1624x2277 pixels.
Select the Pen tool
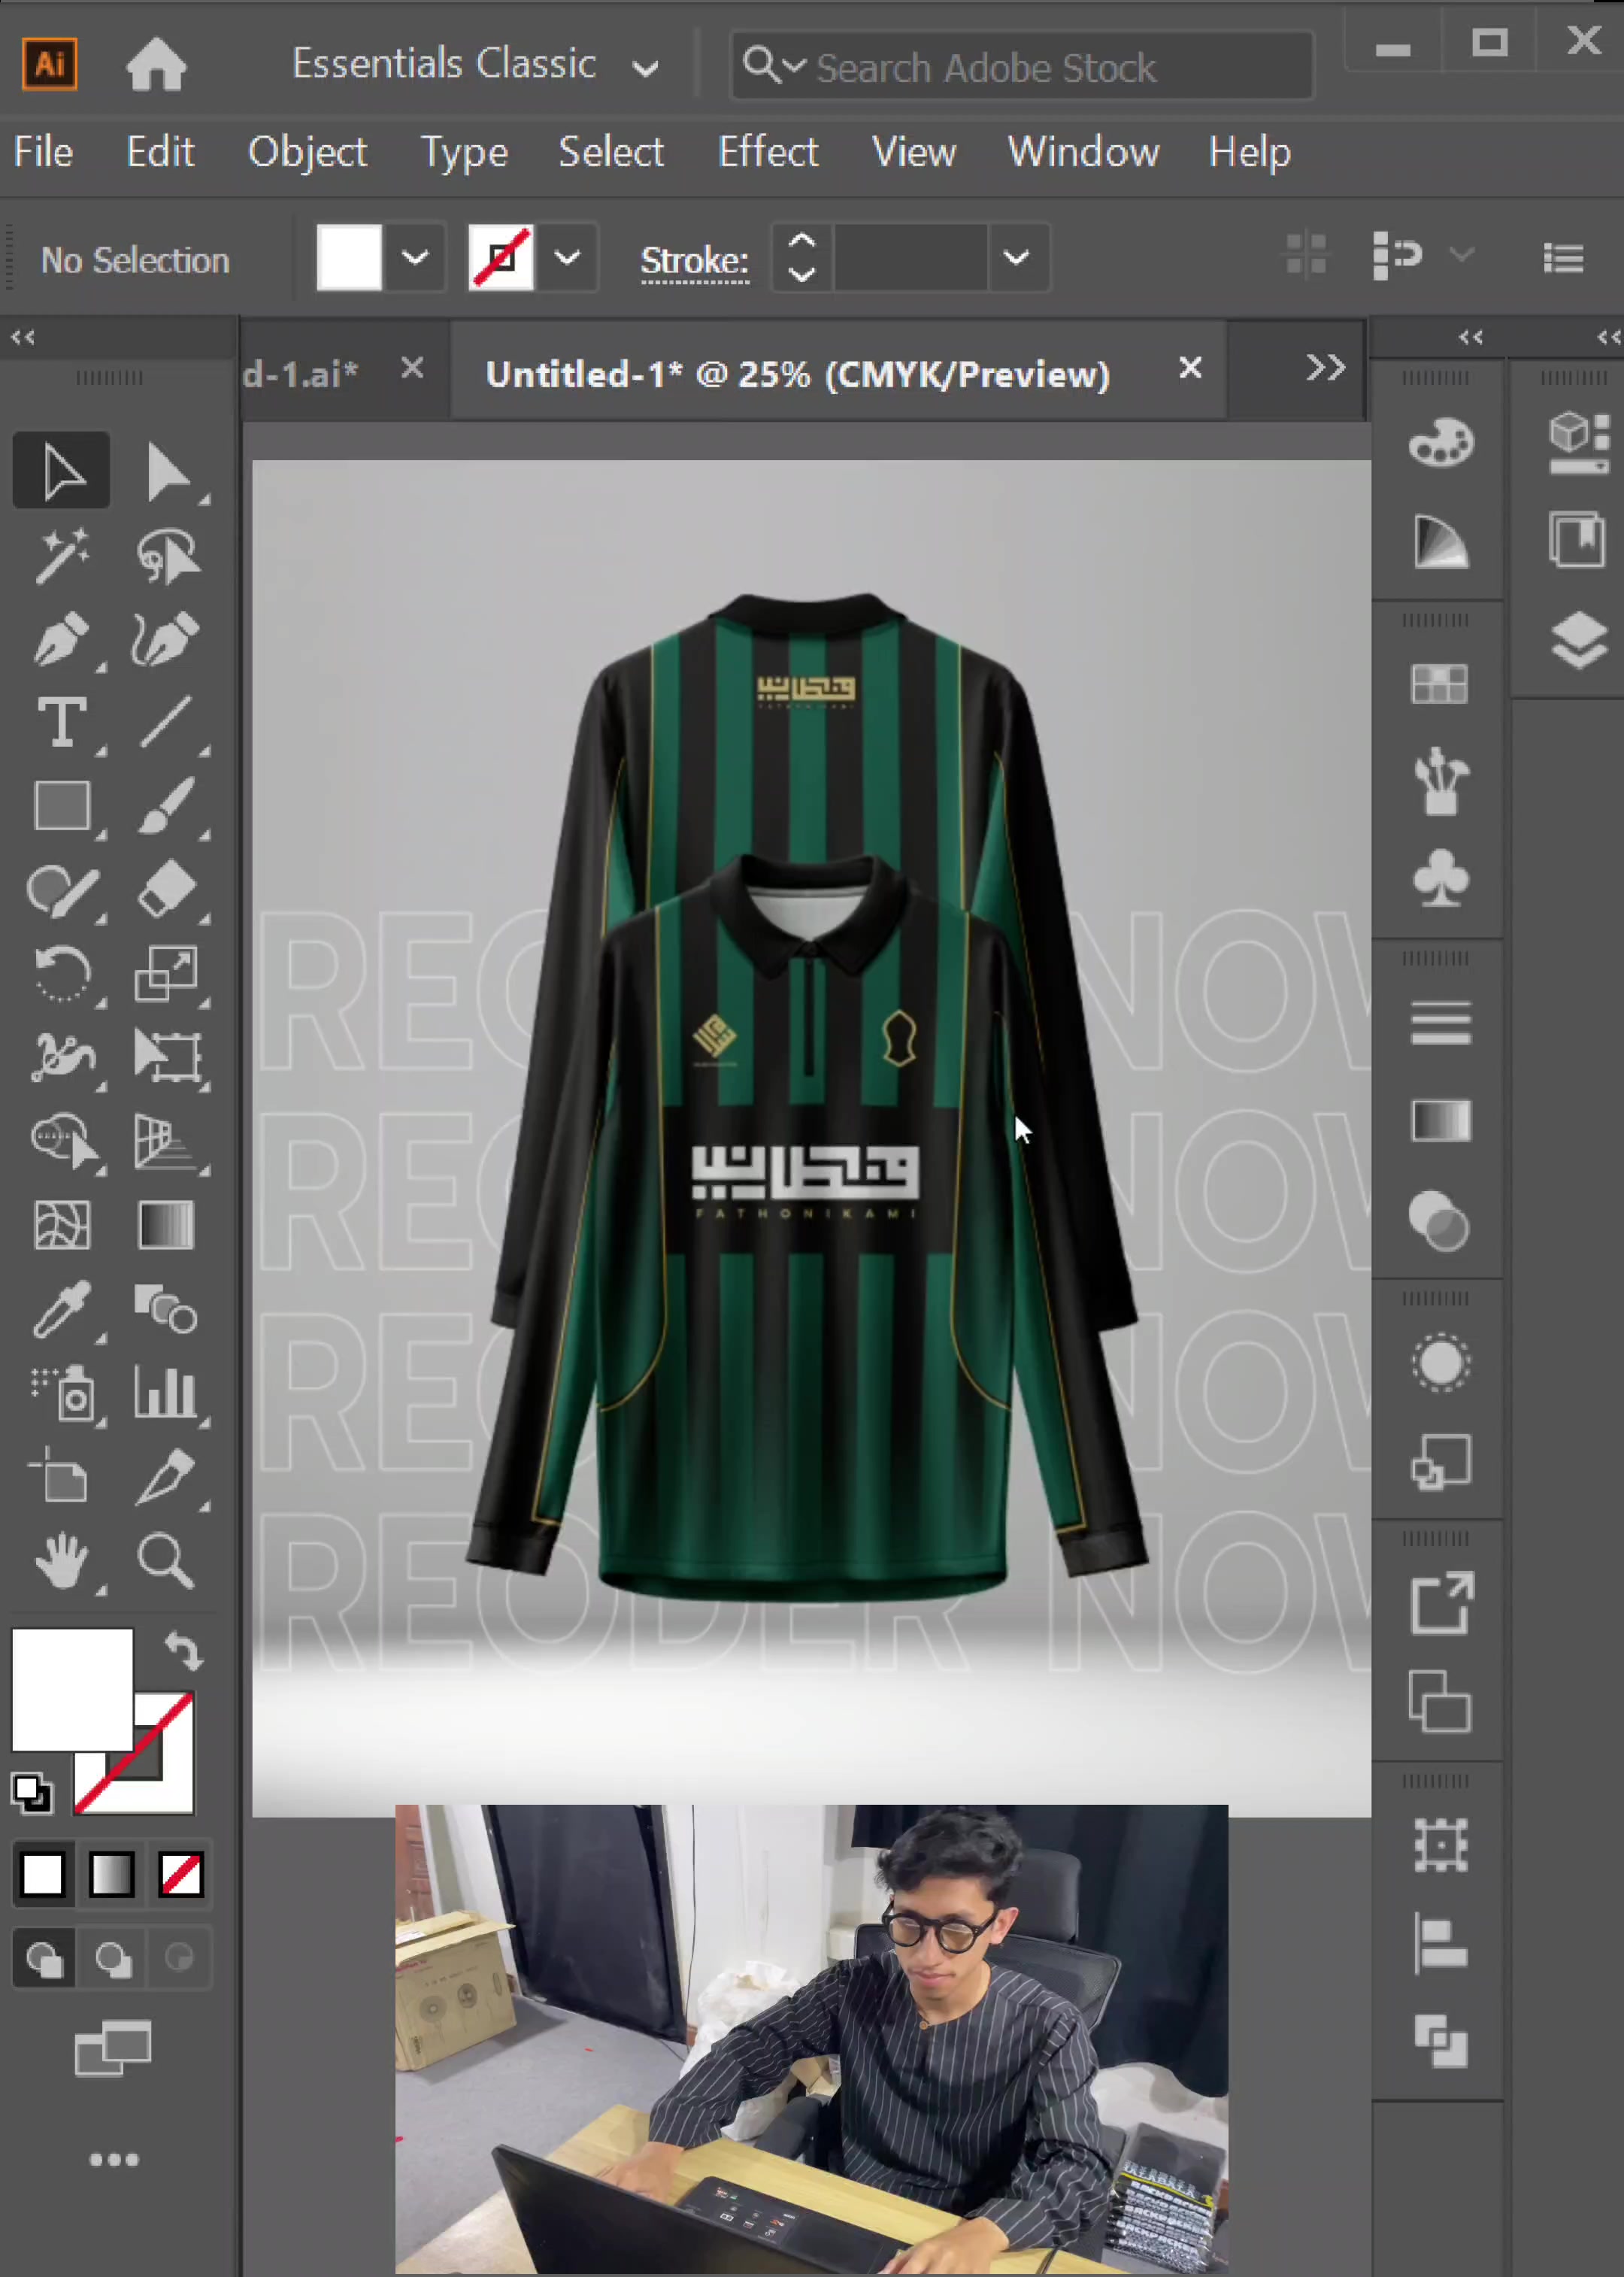[x=61, y=639]
